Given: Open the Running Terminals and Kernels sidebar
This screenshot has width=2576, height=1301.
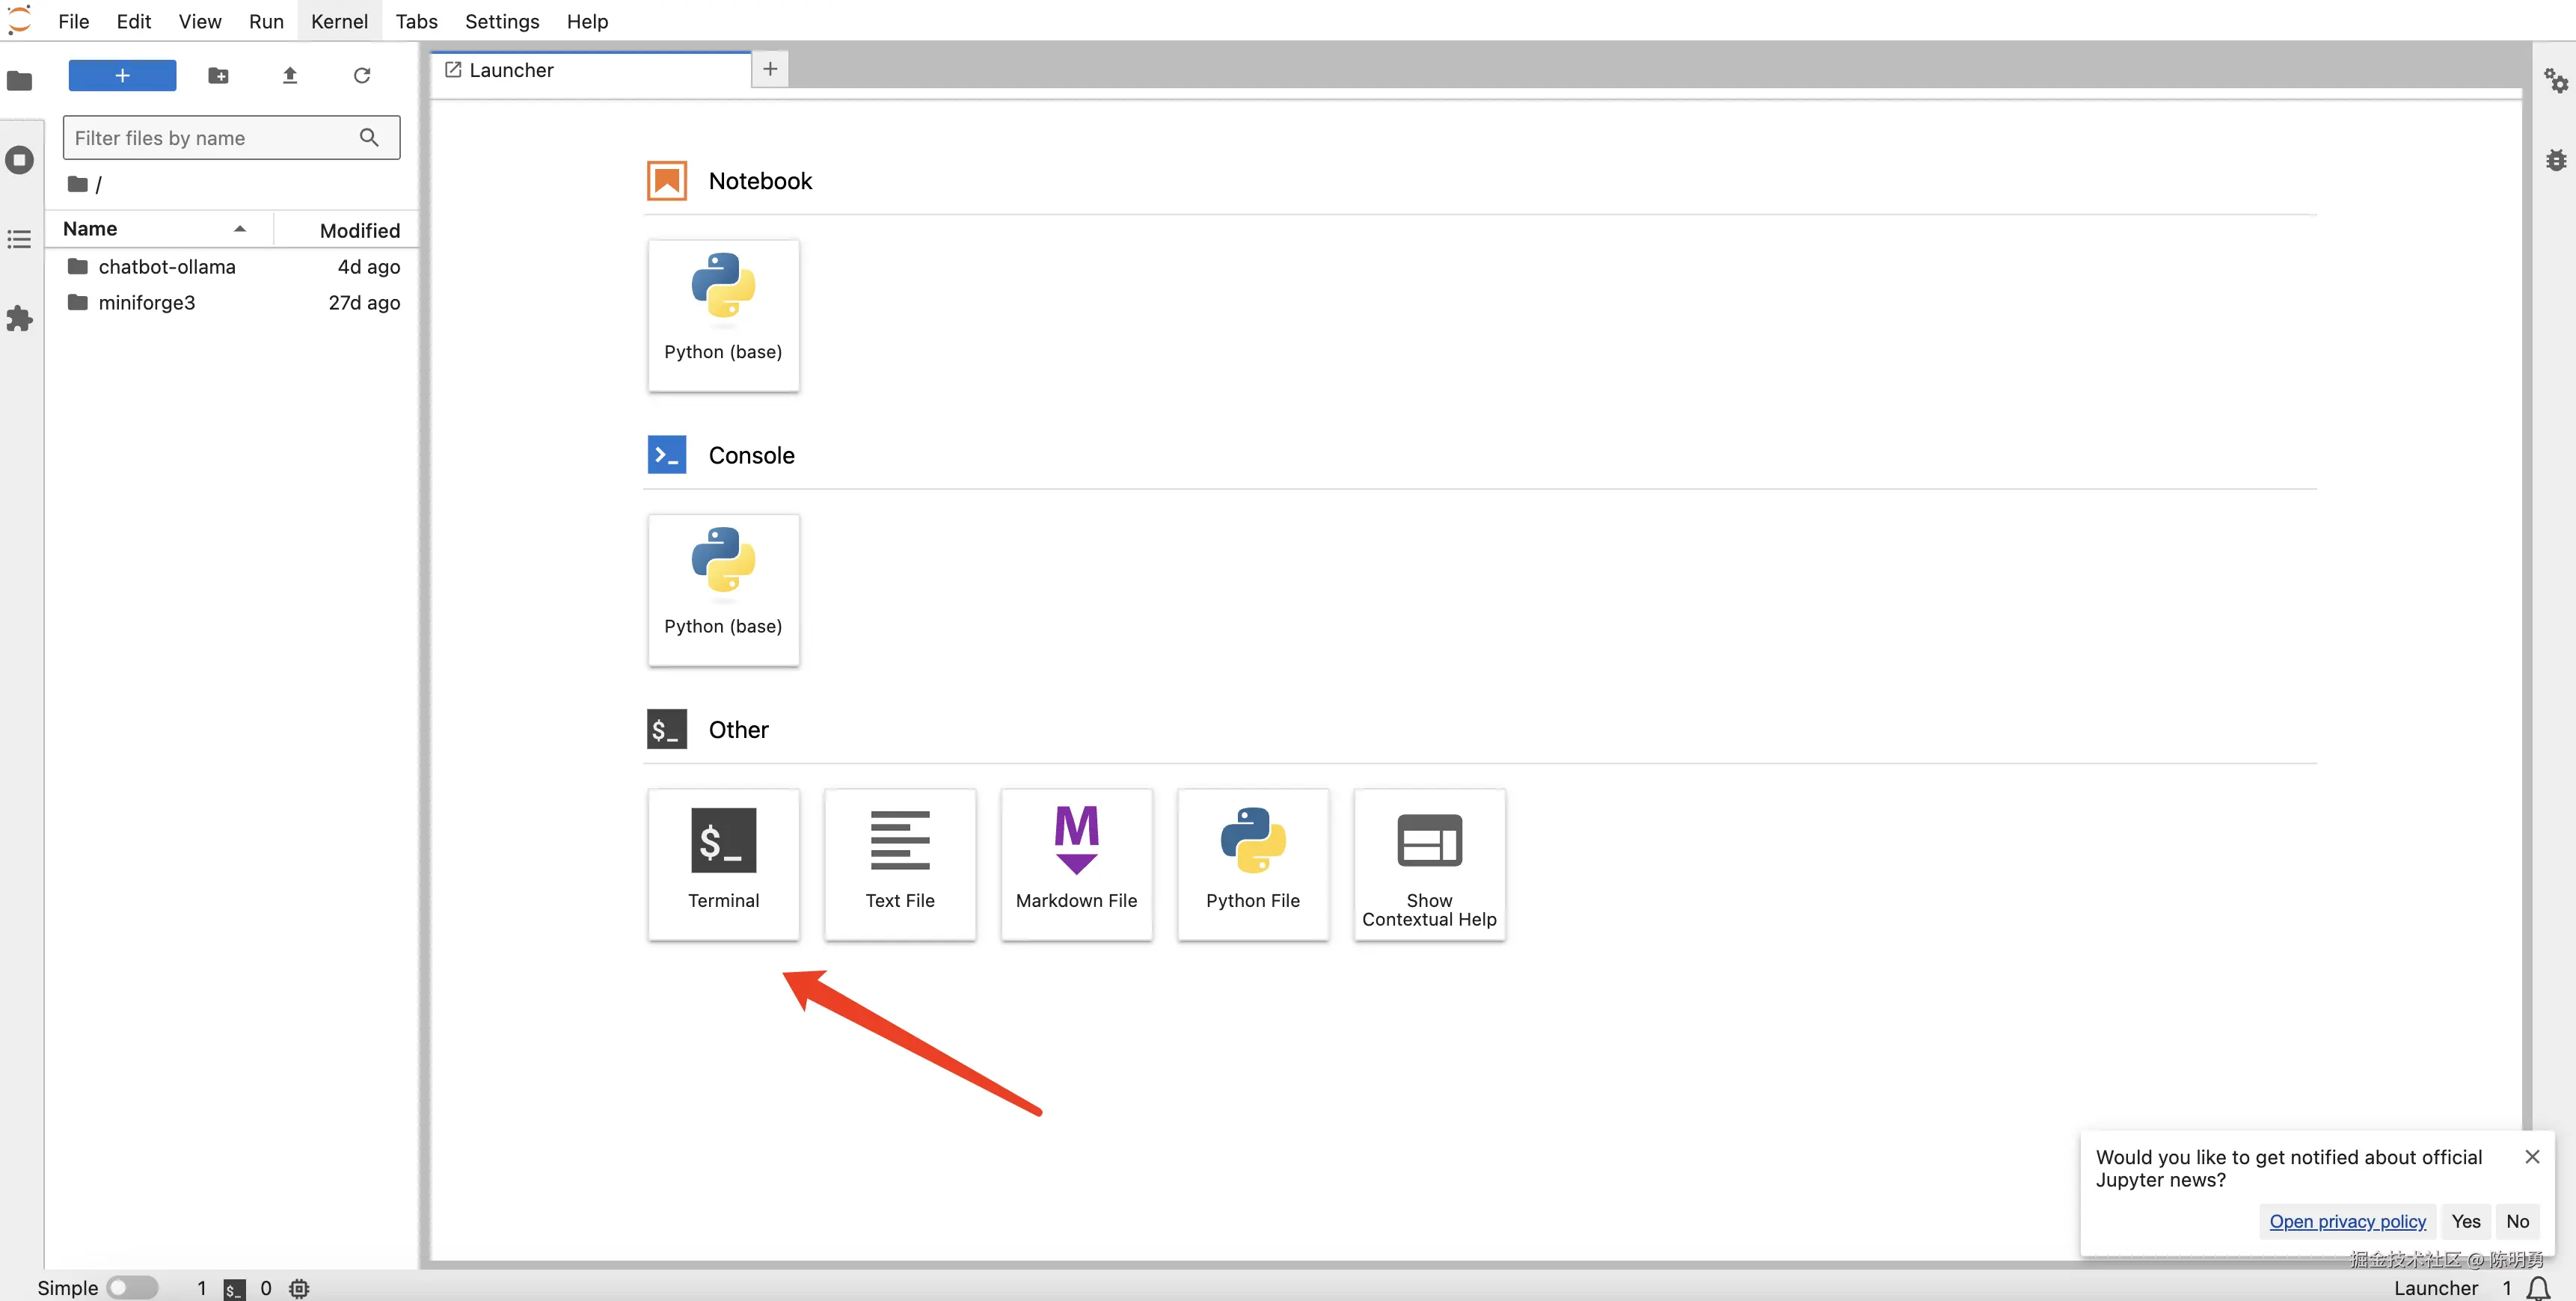Looking at the screenshot, I should click(20, 160).
